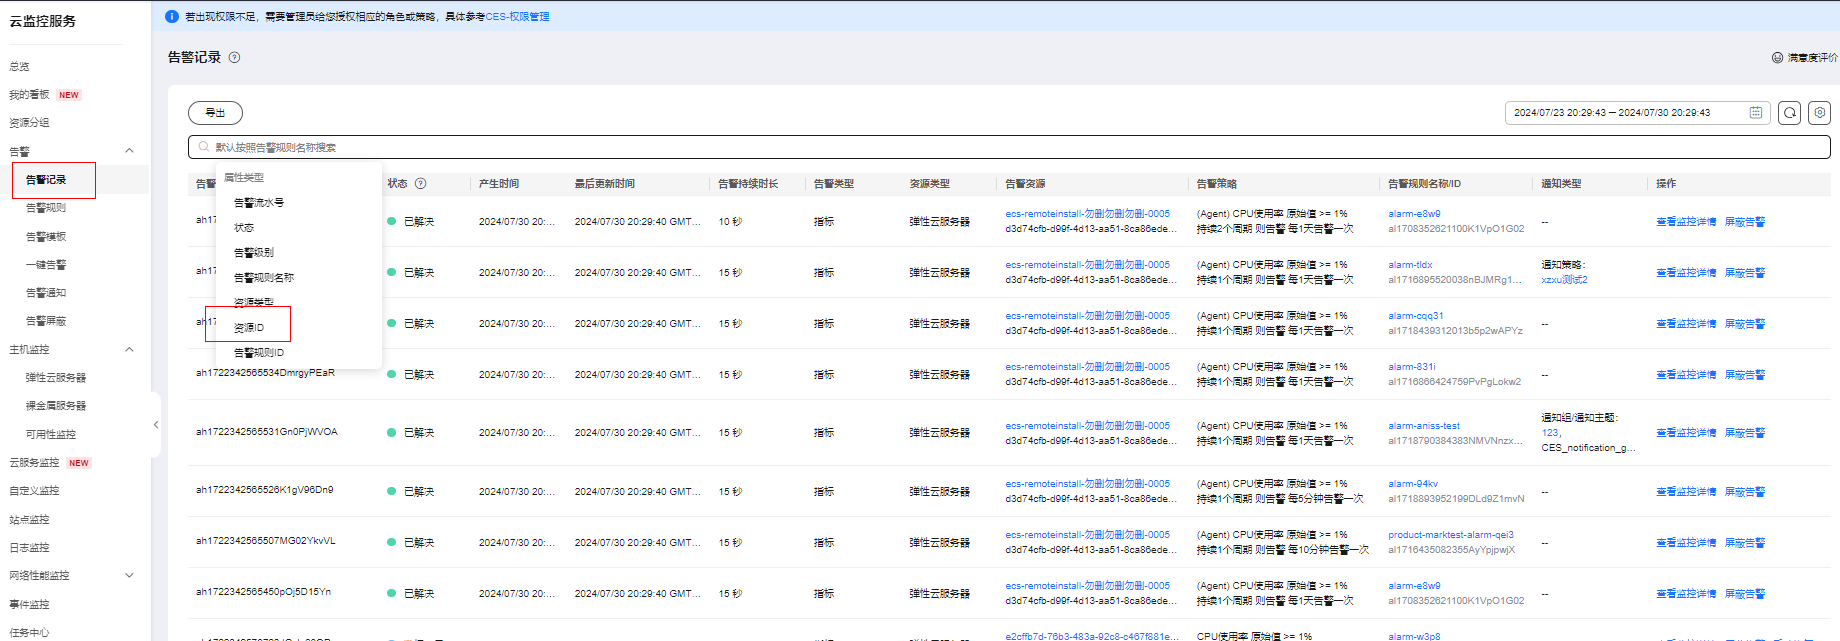The height and width of the screenshot is (641, 1840).
Task: Collapse the 主机监控 sidebar section
Action: 129,350
